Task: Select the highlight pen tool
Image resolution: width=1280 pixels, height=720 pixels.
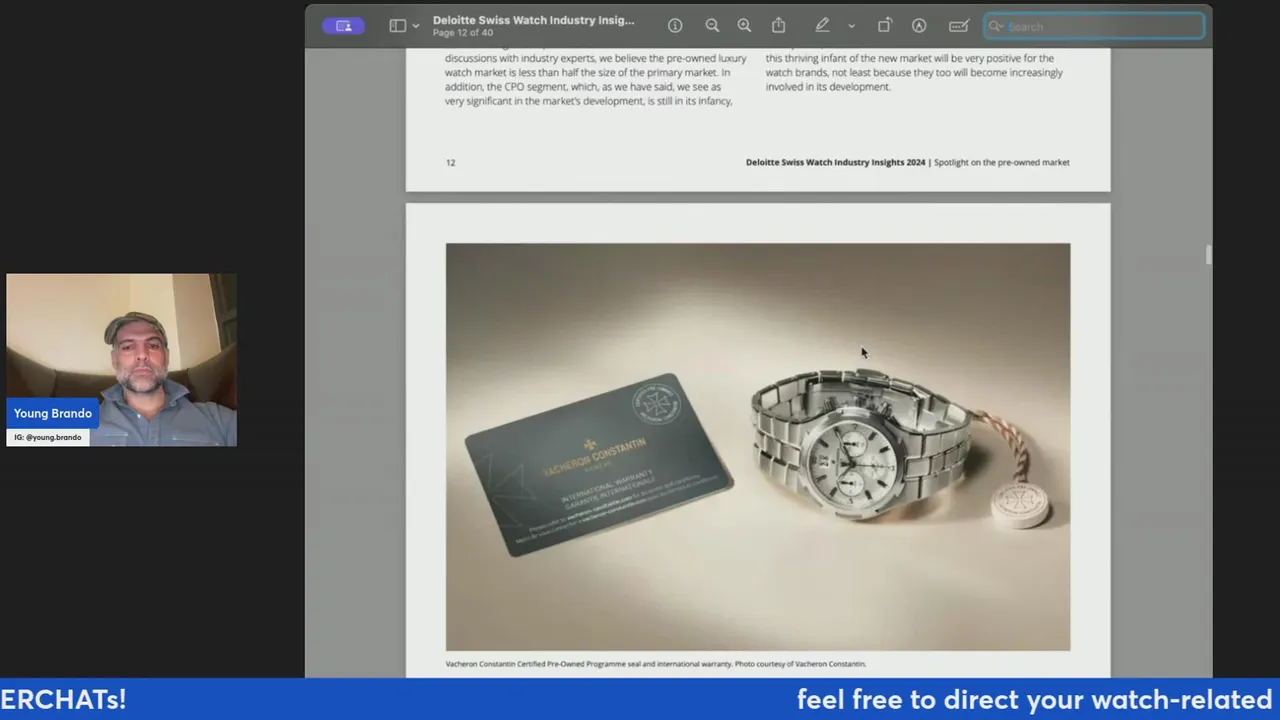Action: click(x=822, y=26)
